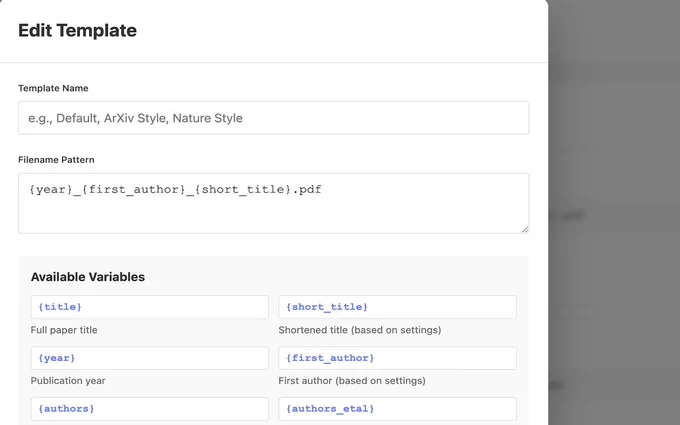Pick the {year} variable chip

(149, 358)
